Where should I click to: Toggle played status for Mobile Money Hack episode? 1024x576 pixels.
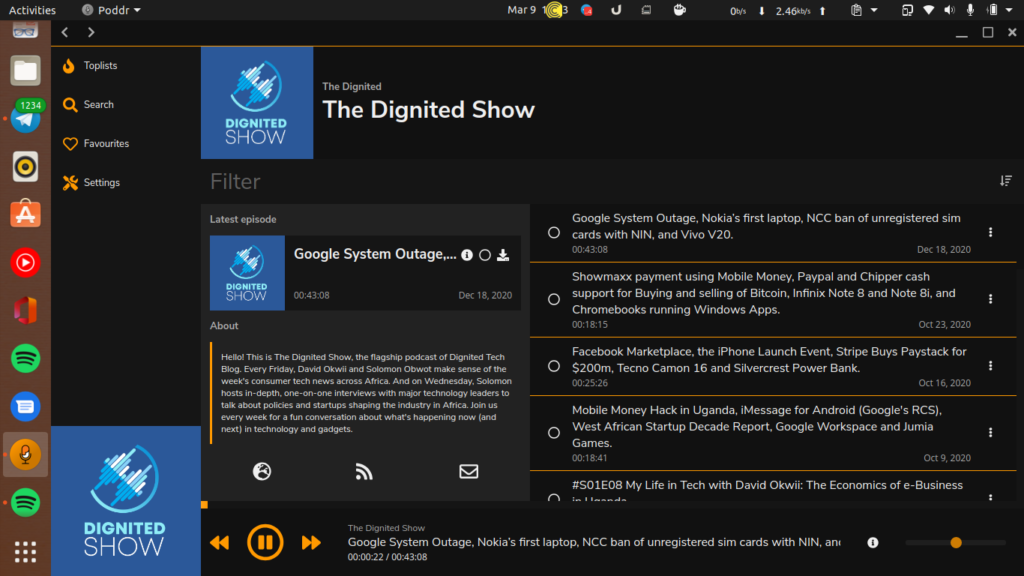click(554, 432)
